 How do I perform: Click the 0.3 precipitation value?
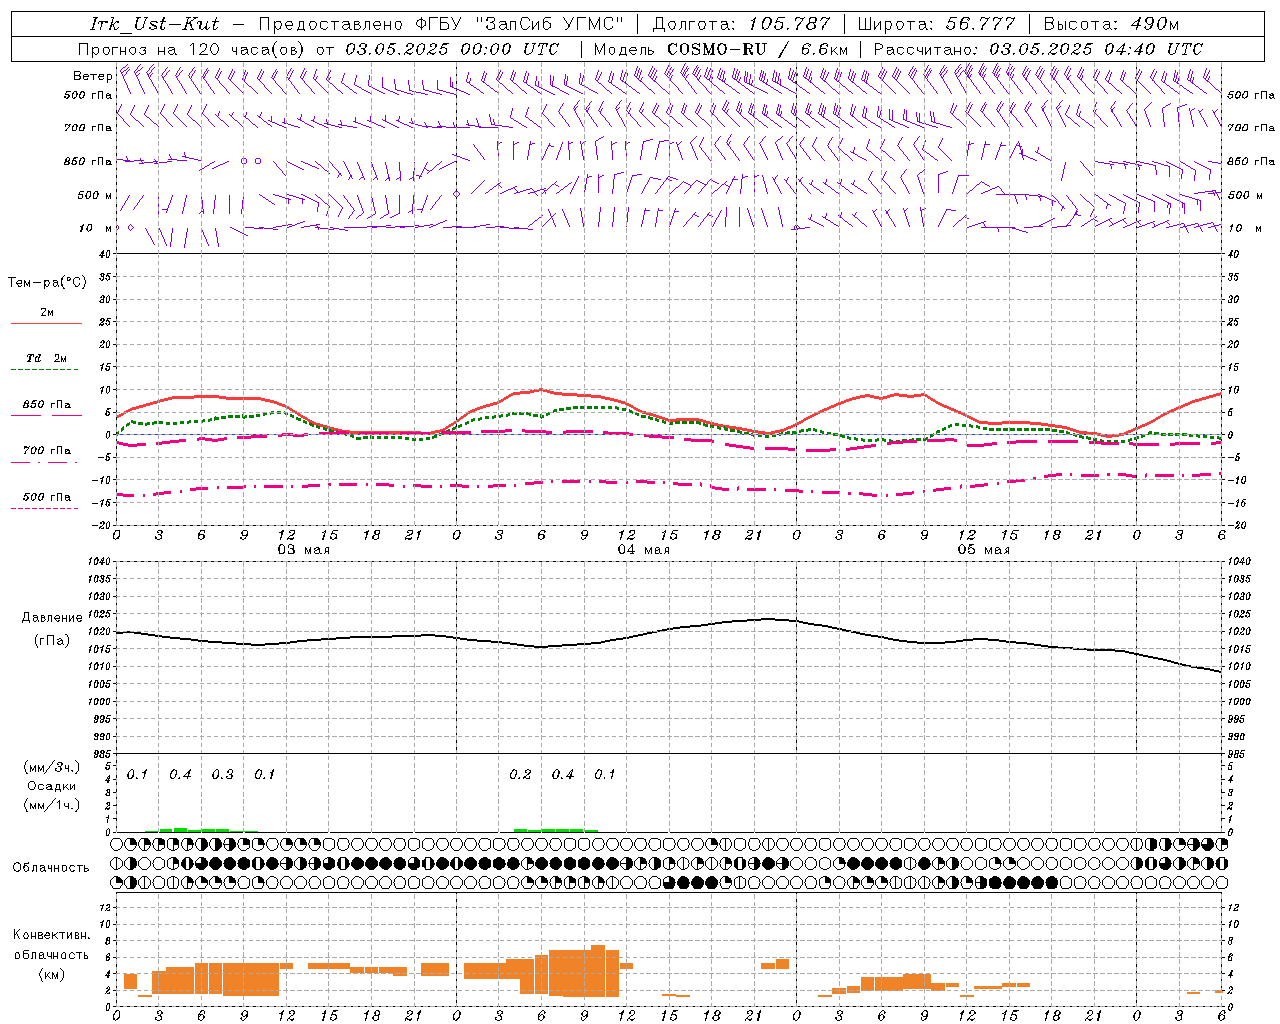222,774
